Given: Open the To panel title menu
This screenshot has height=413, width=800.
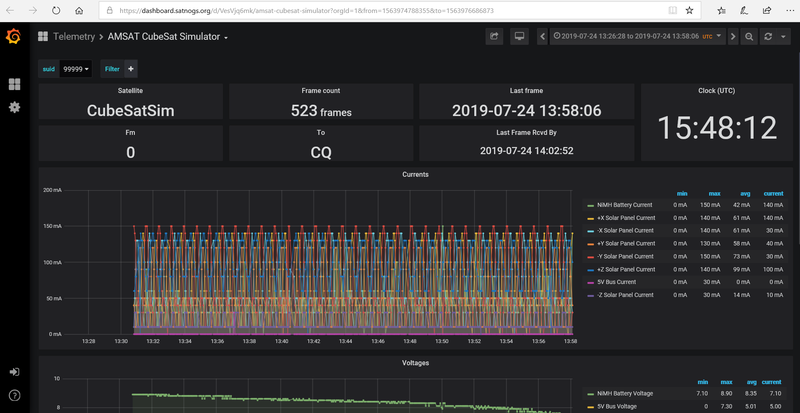Looking at the screenshot, I should [321, 132].
